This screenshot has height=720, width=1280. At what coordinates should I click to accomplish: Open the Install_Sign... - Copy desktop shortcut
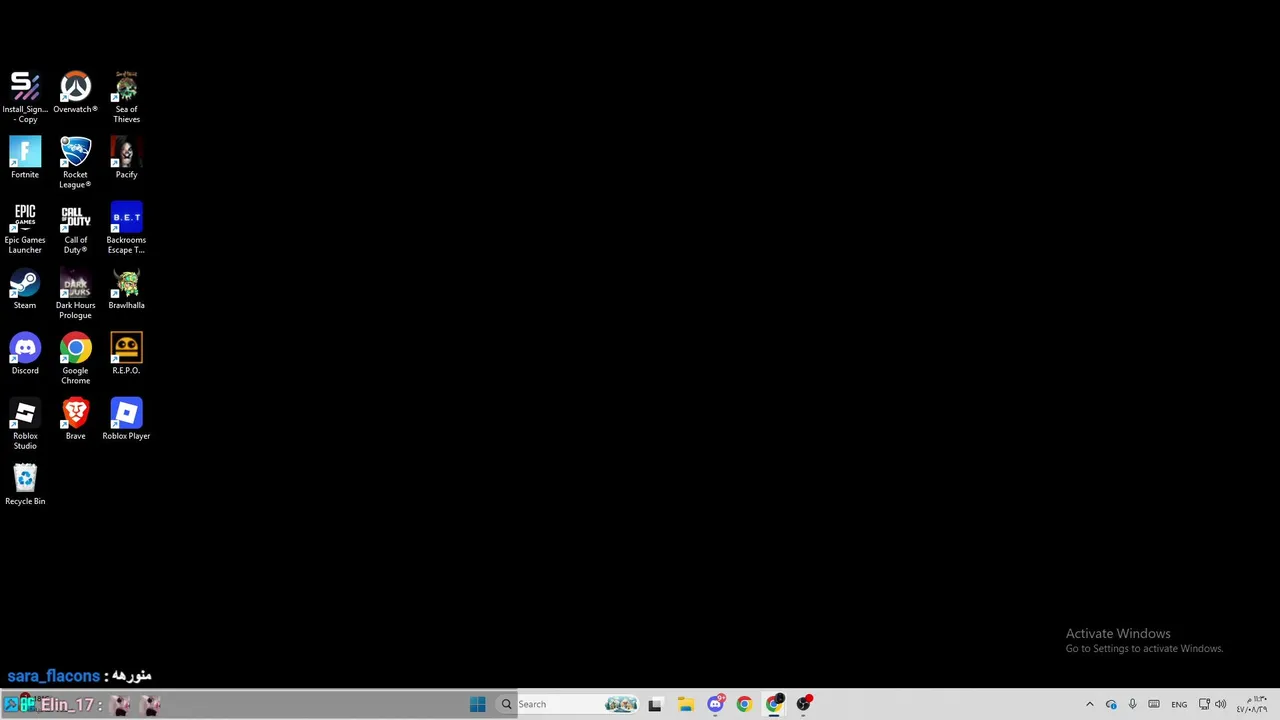pos(25,97)
